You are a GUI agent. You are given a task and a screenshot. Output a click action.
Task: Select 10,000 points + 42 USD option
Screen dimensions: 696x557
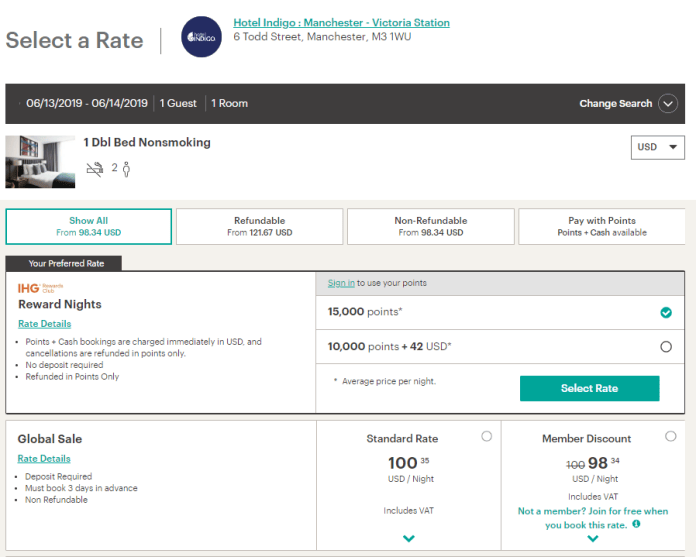[666, 347]
